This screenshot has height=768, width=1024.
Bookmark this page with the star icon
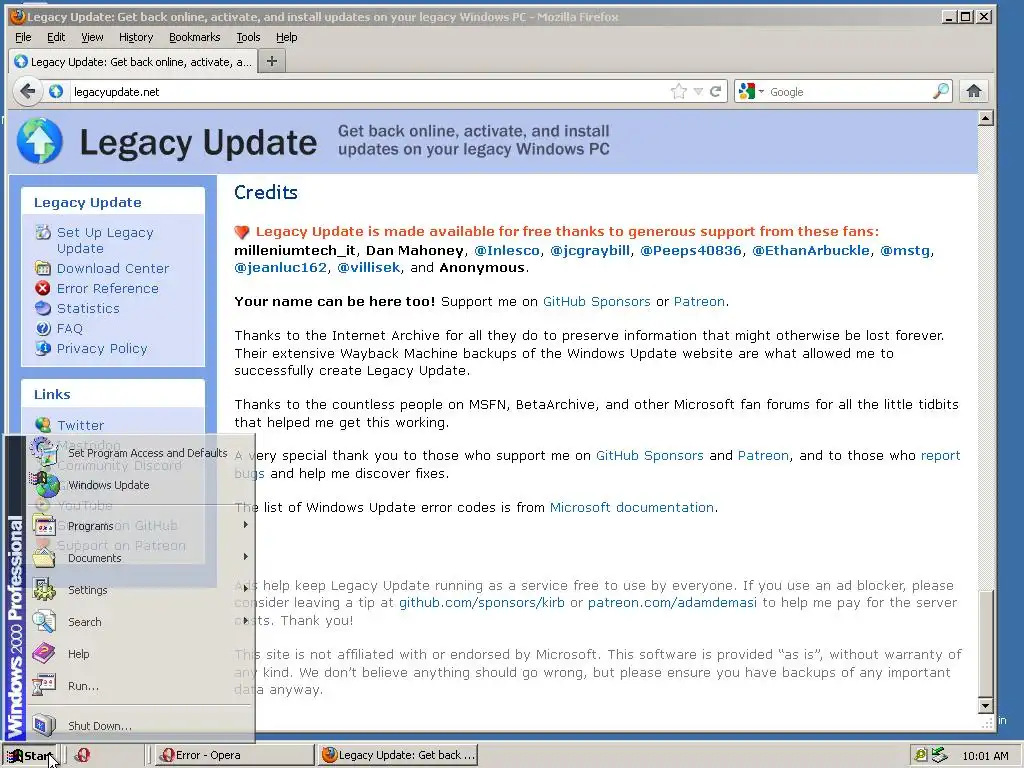point(679,91)
